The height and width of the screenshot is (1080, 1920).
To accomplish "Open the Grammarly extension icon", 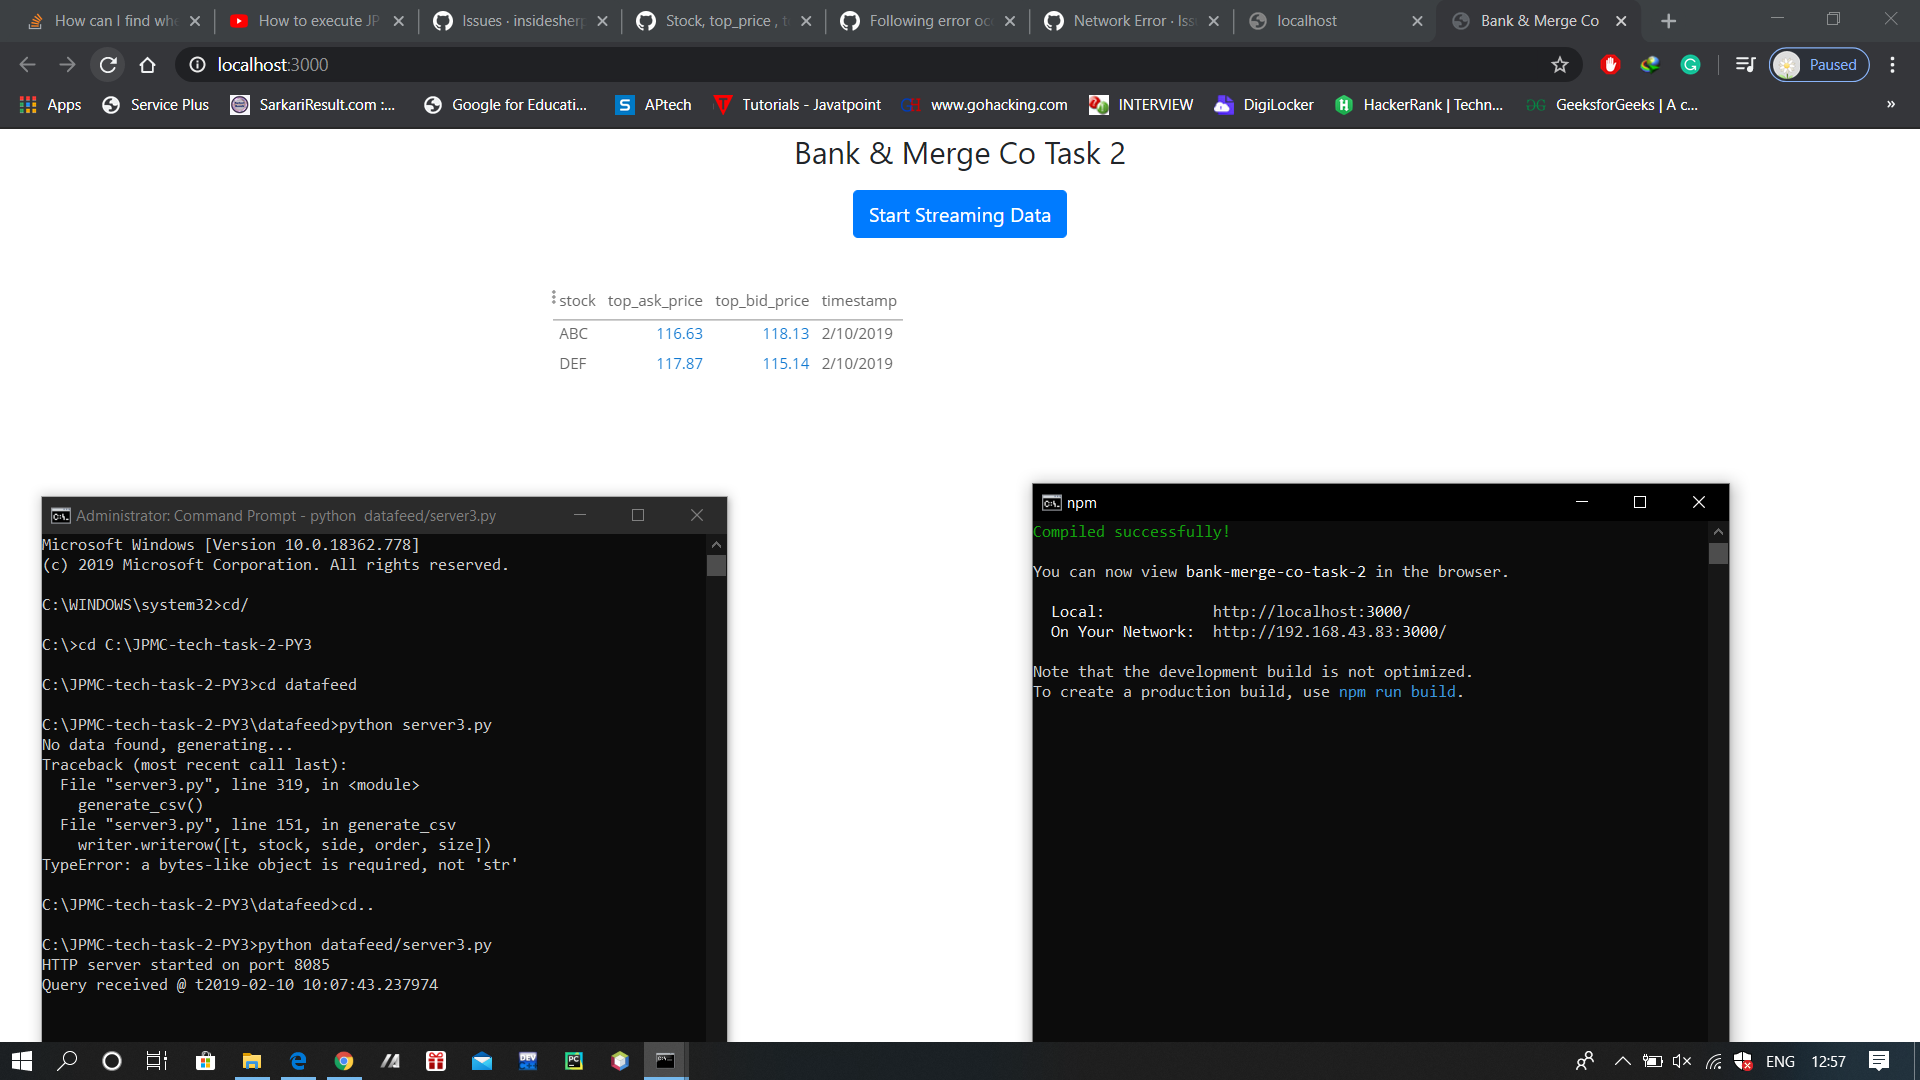I will click(x=1690, y=64).
